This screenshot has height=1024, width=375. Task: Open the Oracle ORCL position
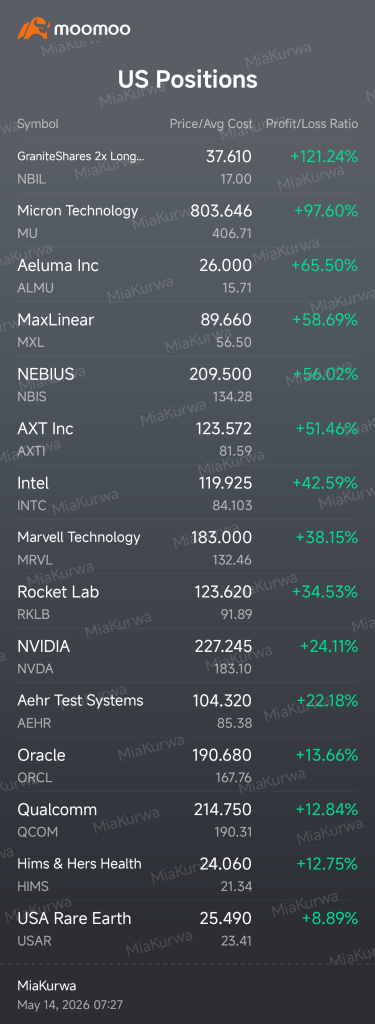pyautogui.click(x=188, y=765)
